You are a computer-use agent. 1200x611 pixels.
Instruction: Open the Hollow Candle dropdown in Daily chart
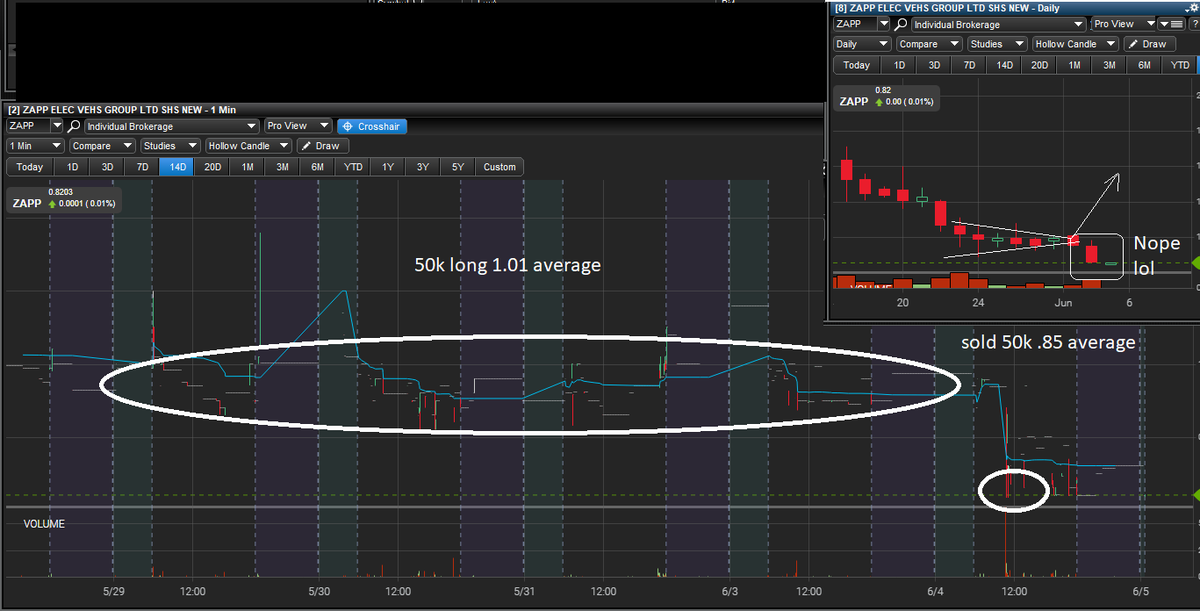point(1075,44)
